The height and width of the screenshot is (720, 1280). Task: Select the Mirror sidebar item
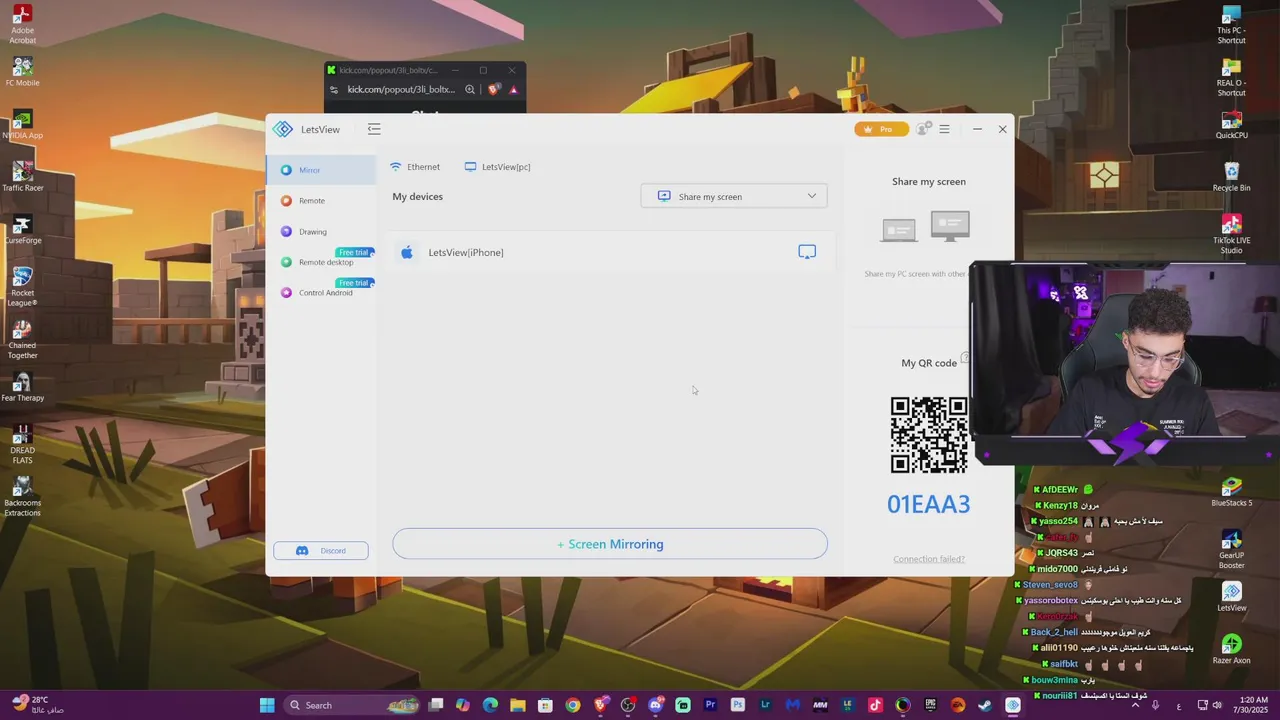pyautogui.click(x=321, y=170)
